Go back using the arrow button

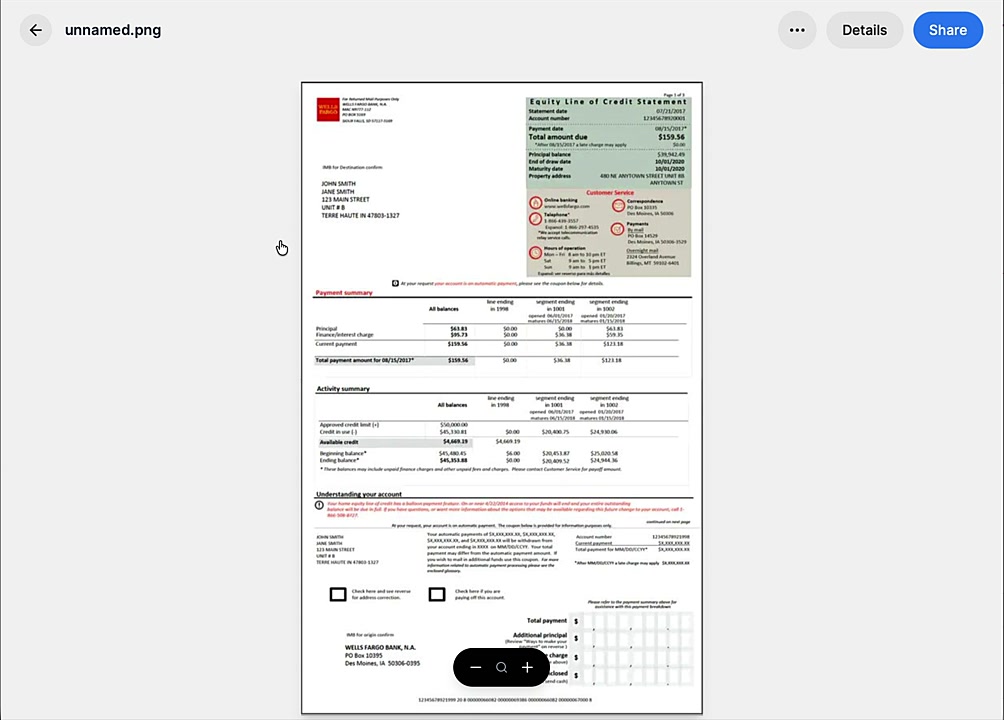[x=36, y=30]
